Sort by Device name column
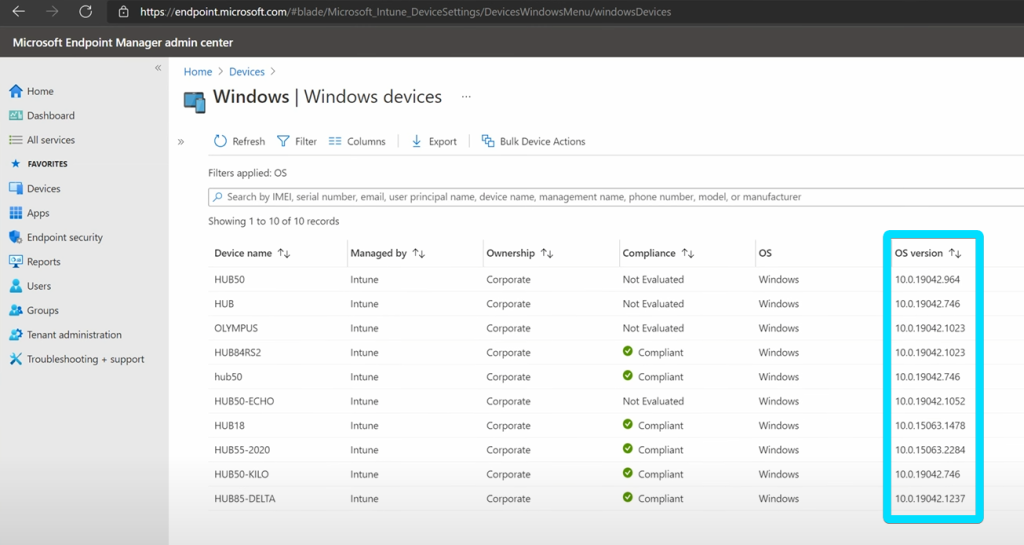 pos(284,253)
